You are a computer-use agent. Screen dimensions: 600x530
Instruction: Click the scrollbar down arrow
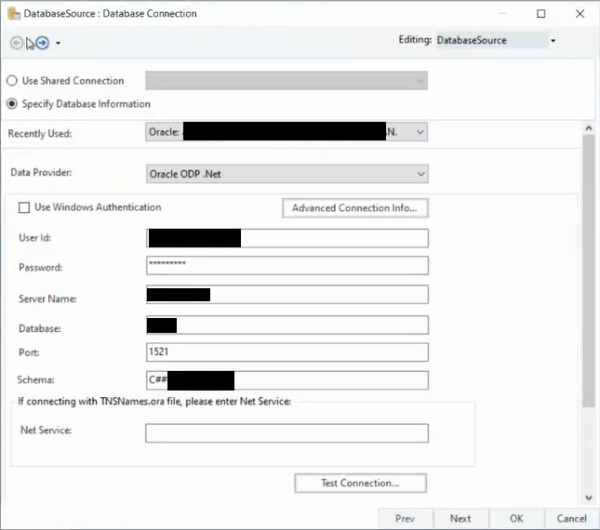click(x=590, y=497)
